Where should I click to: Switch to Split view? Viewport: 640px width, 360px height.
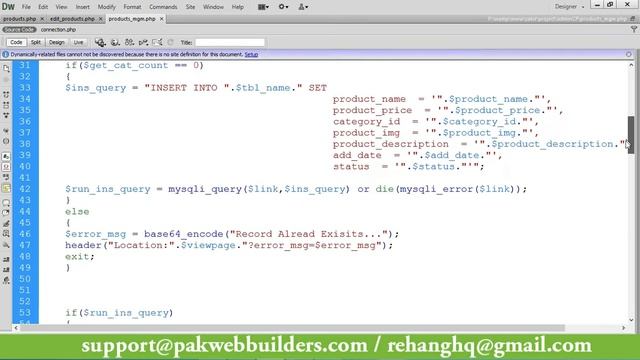click(36, 42)
